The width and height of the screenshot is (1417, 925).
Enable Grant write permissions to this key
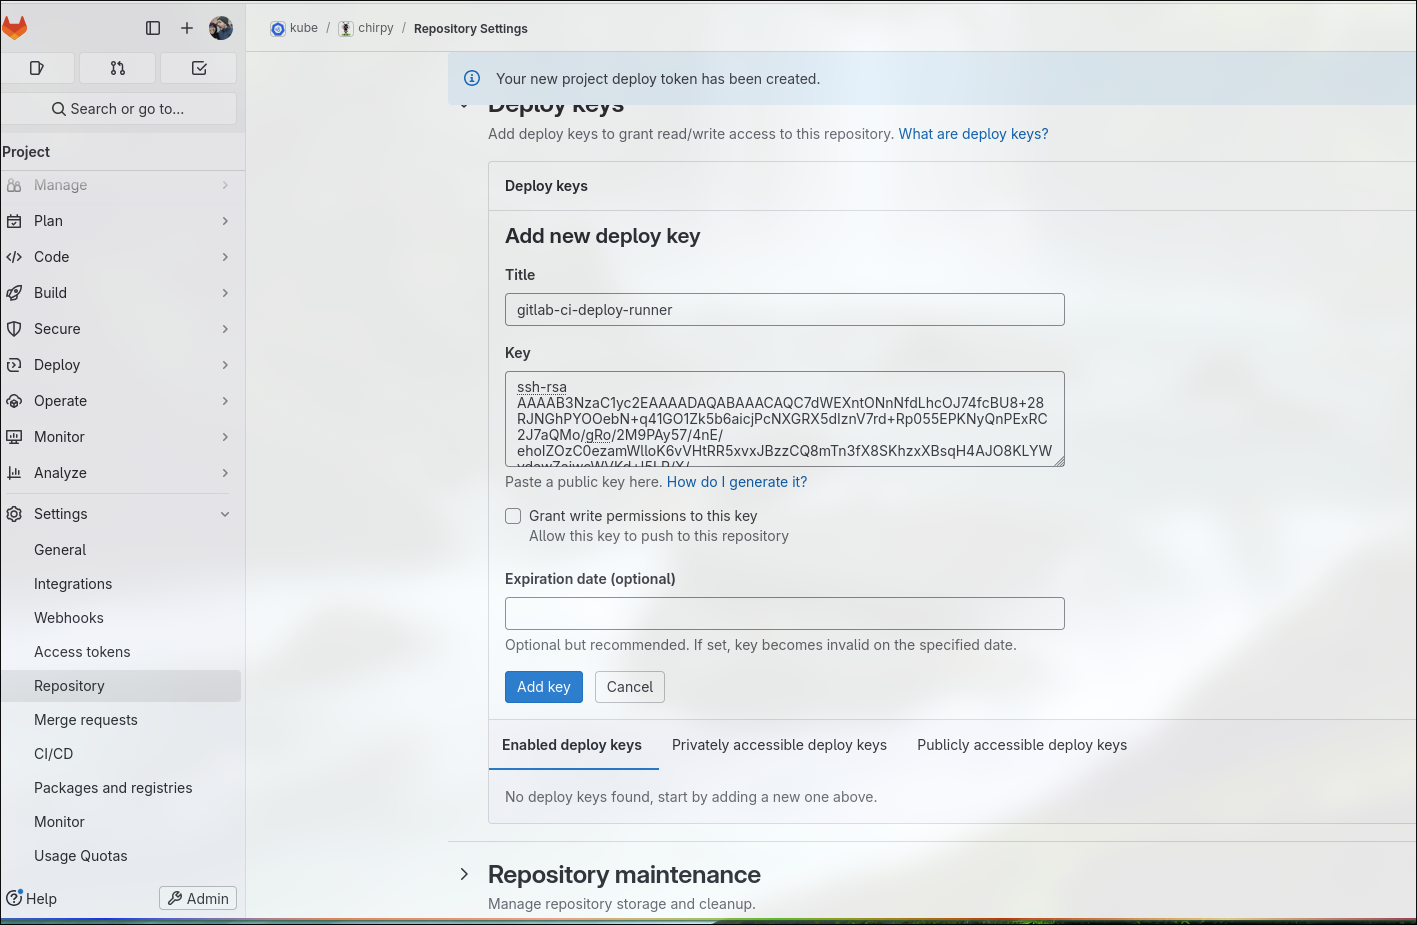pos(513,516)
